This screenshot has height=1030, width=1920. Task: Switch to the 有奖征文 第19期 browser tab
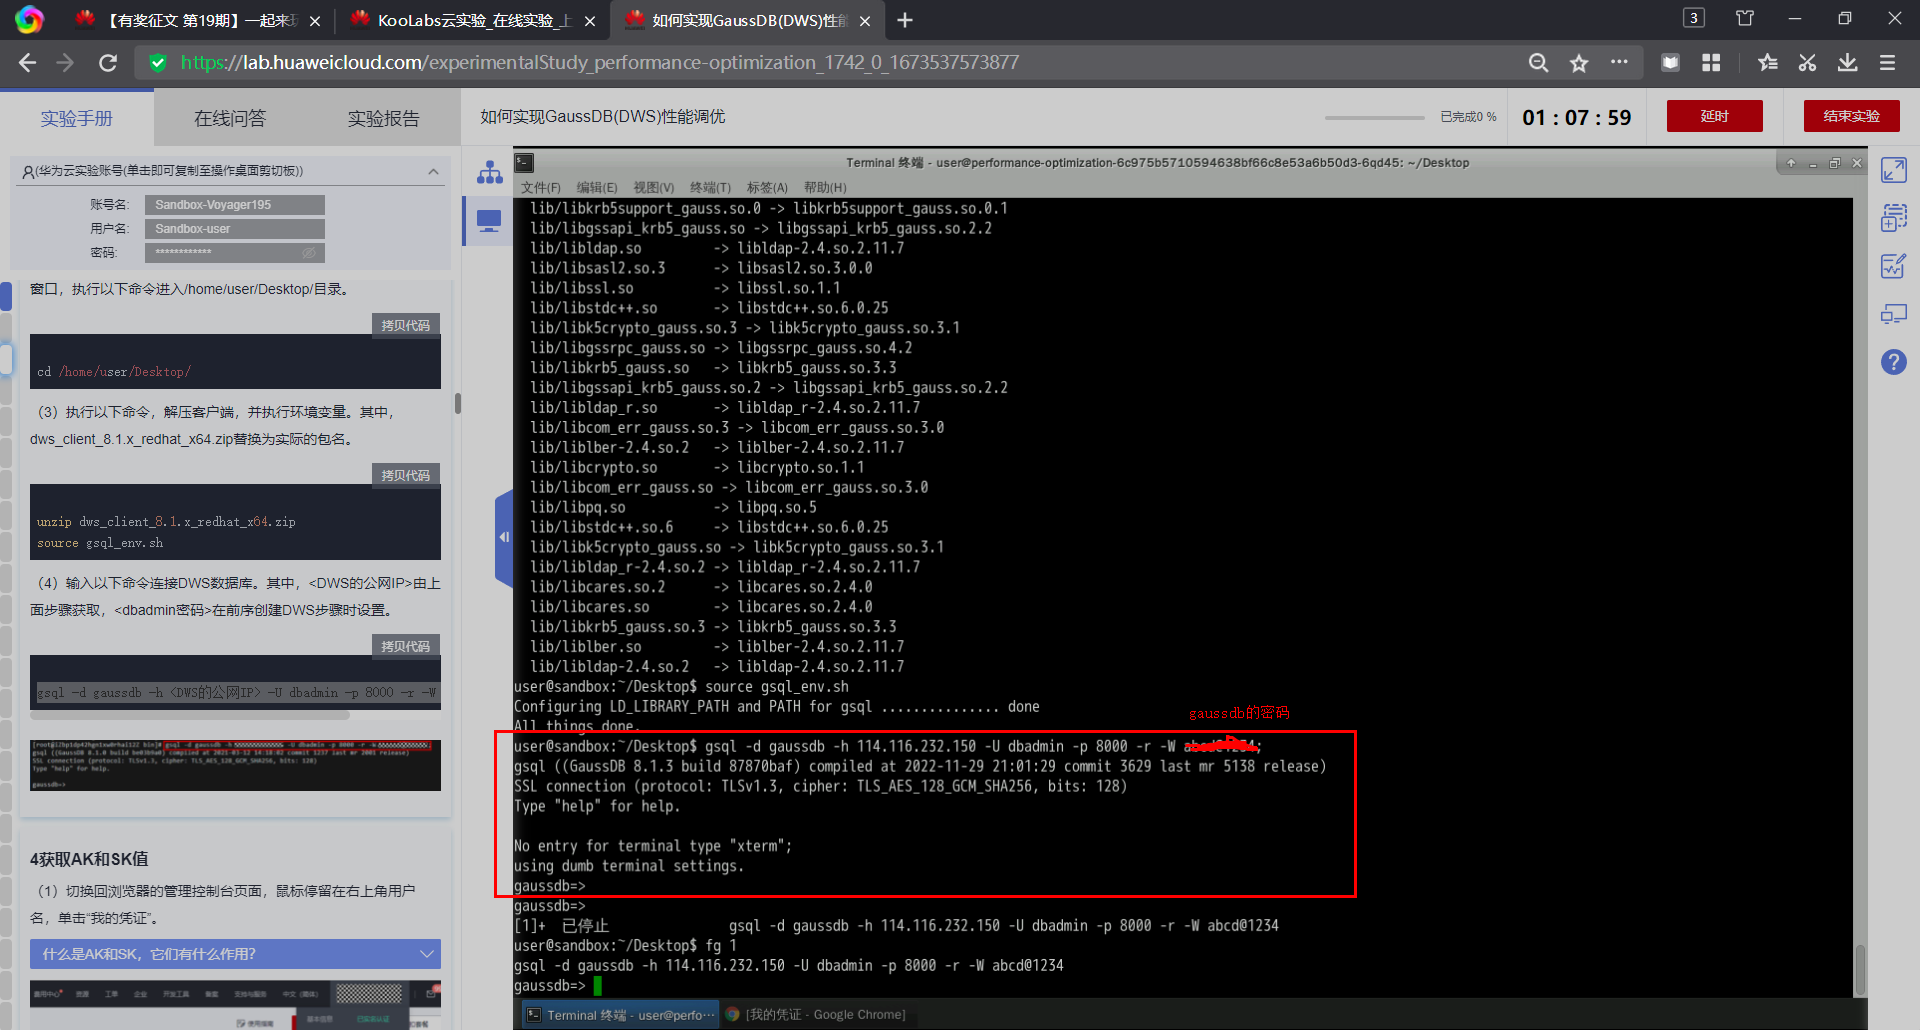[x=199, y=20]
